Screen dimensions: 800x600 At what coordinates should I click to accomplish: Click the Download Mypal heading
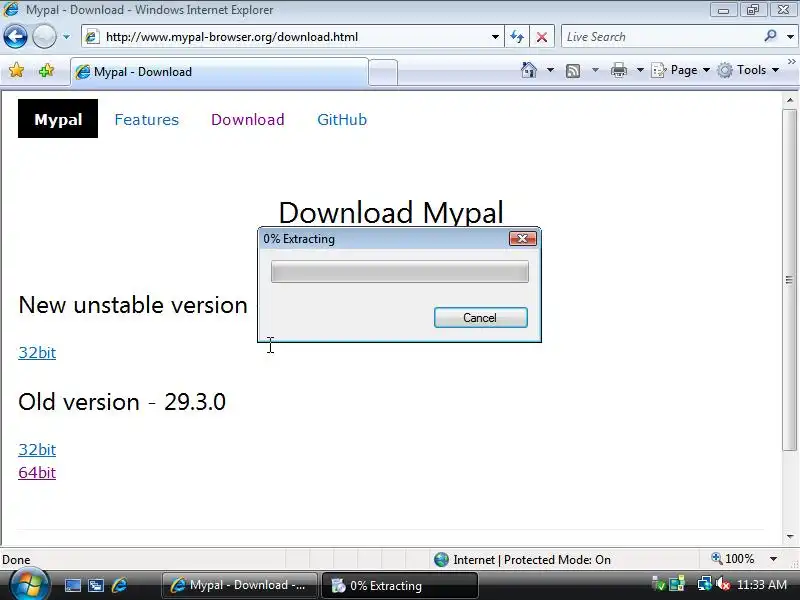[x=391, y=212]
